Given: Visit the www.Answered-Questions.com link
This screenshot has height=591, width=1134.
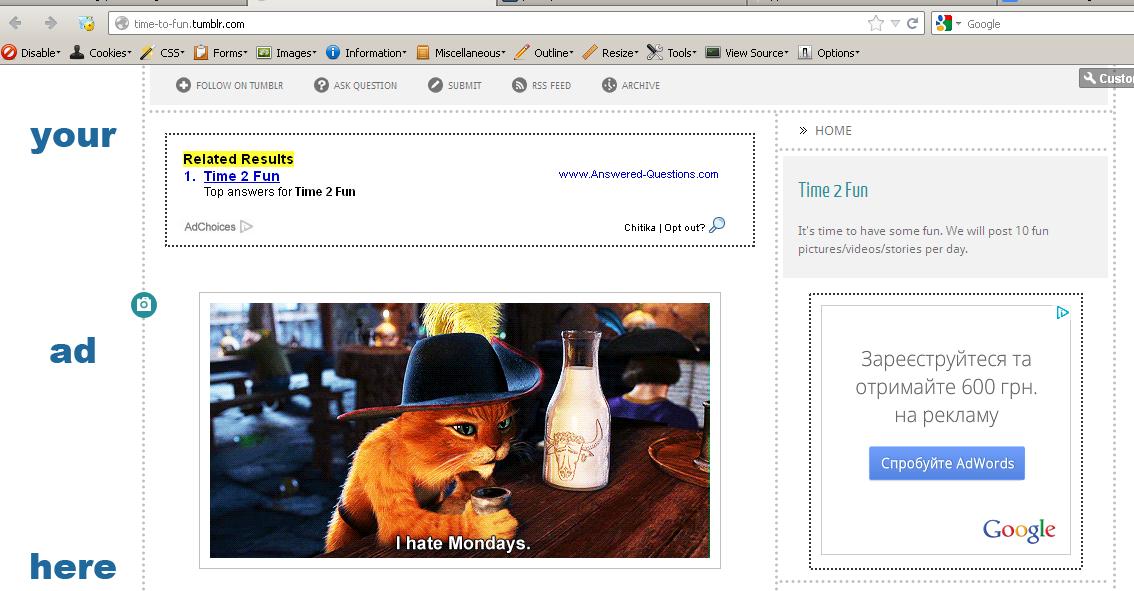Looking at the screenshot, I should (639, 174).
